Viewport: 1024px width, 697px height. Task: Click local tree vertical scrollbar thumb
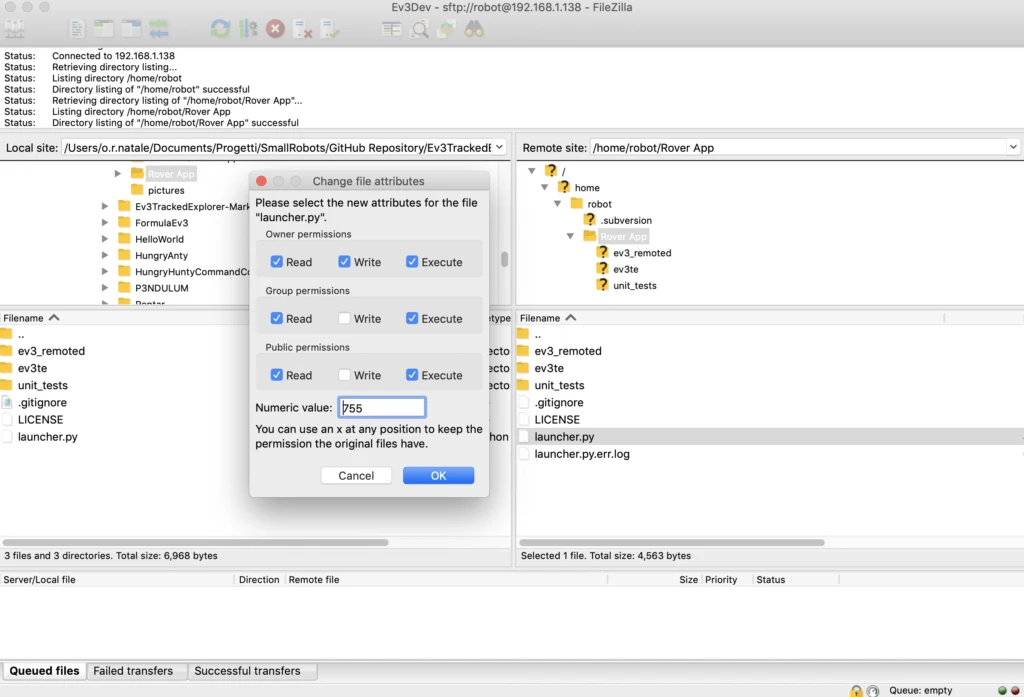[x=504, y=259]
